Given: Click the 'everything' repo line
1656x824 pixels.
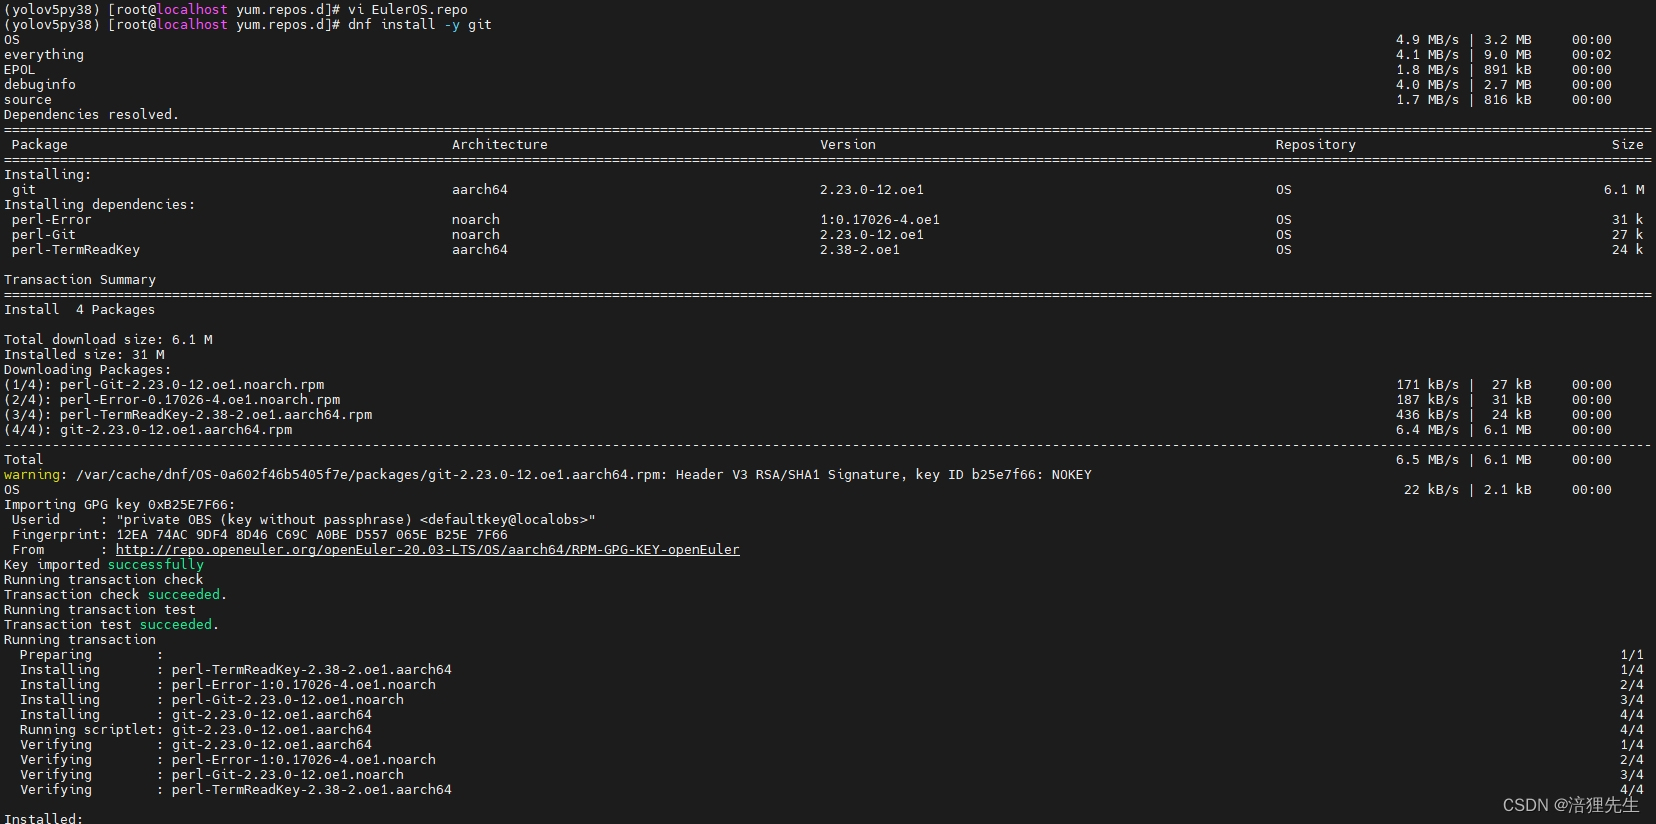Looking at the screenshot, I should point(44,55).
